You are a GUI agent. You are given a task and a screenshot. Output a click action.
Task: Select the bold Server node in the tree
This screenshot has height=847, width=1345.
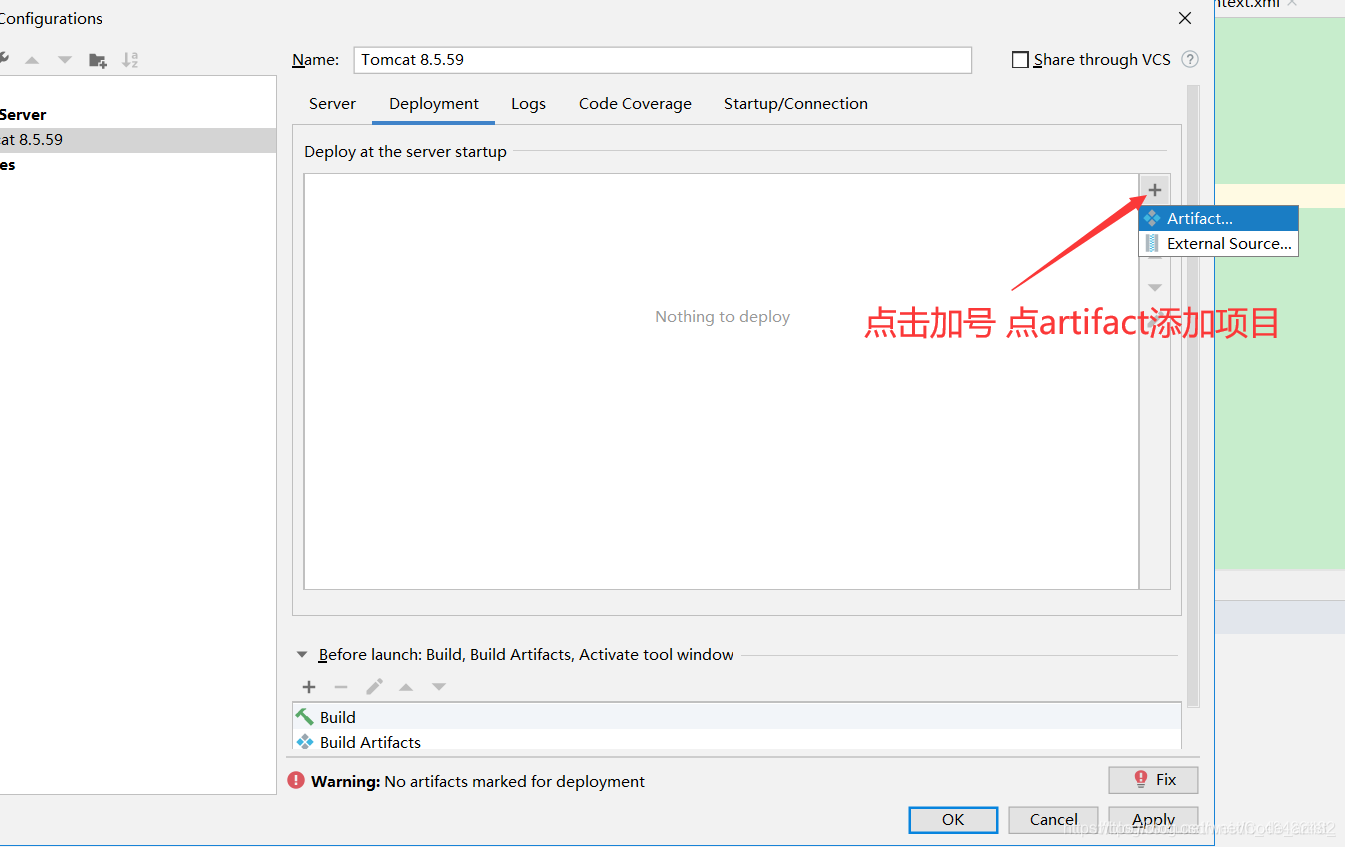[x=23, y=115]
